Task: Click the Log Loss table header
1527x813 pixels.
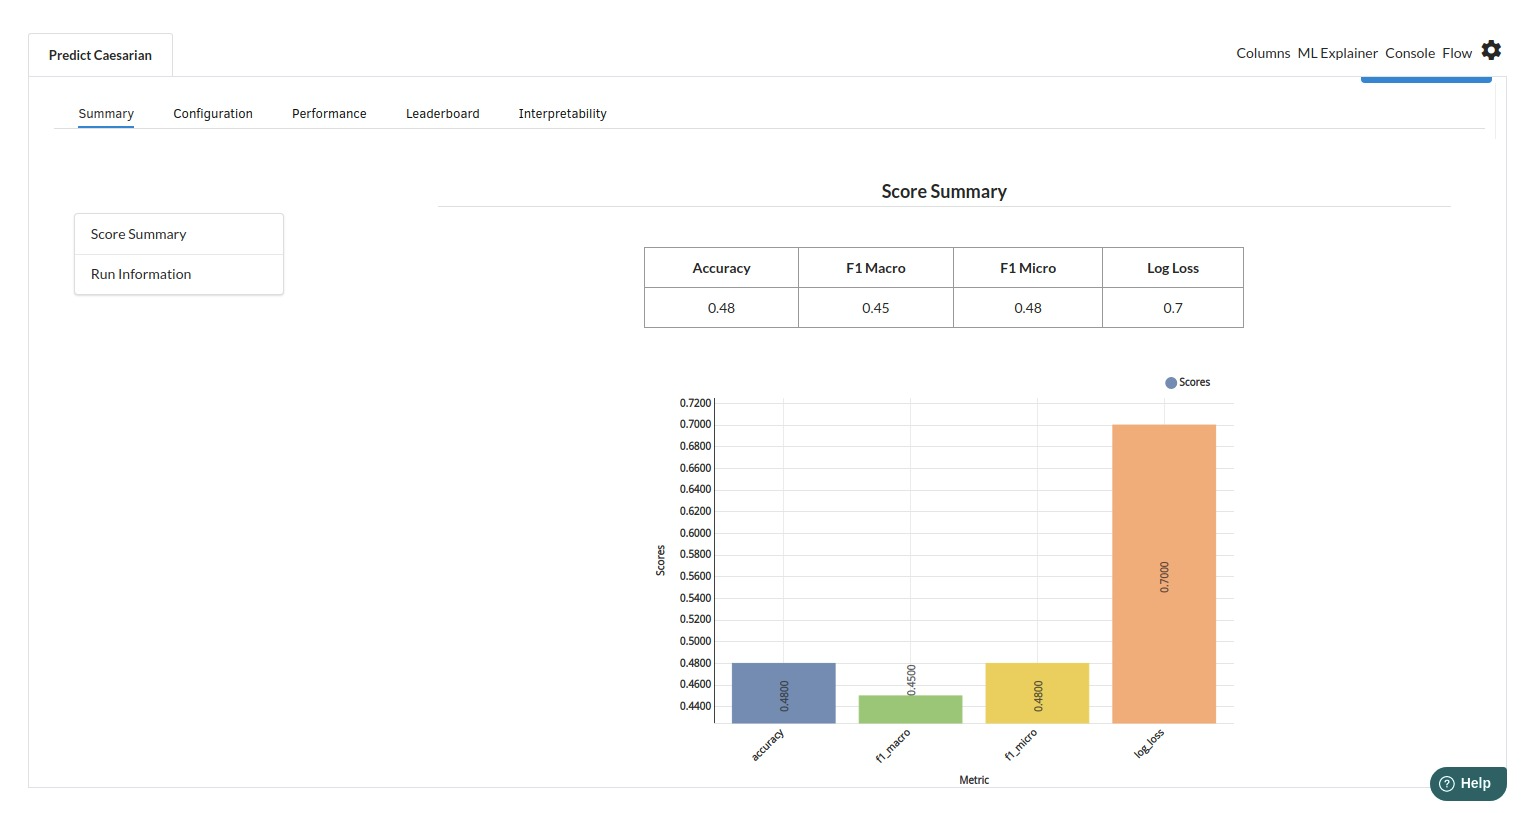Action: pyautogui.click(x=1173, y=268)
